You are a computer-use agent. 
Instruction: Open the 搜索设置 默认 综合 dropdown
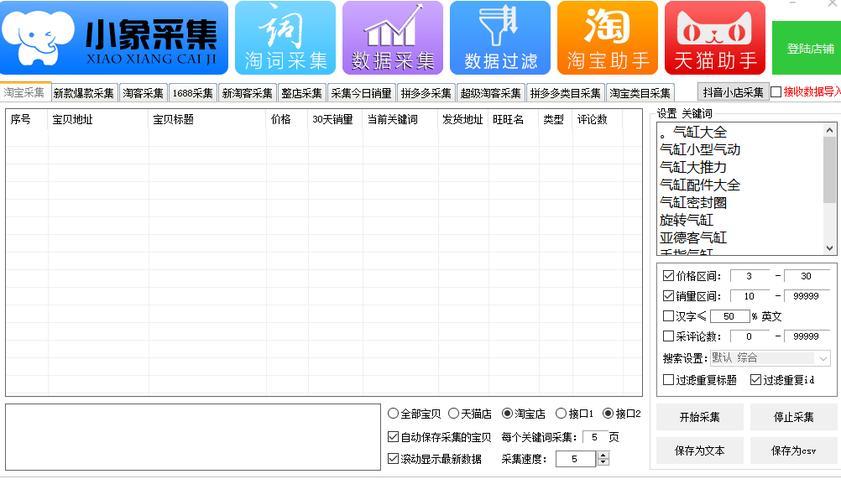pyautogui.click(x=770, y=357)
